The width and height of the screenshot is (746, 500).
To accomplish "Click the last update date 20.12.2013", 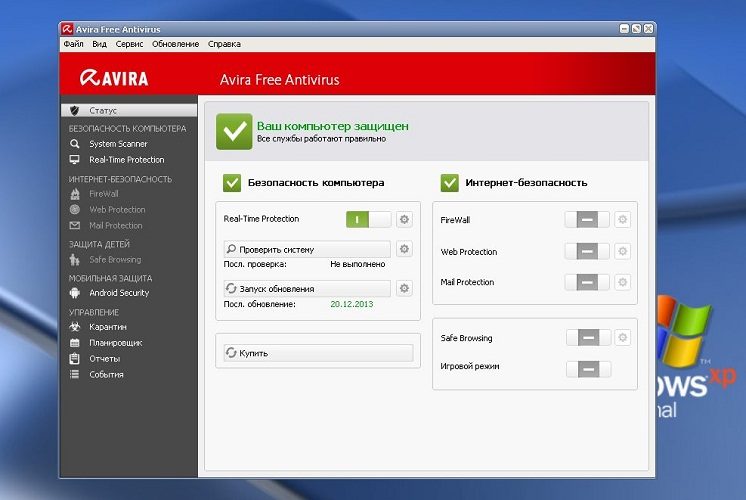I will [352, 304].
